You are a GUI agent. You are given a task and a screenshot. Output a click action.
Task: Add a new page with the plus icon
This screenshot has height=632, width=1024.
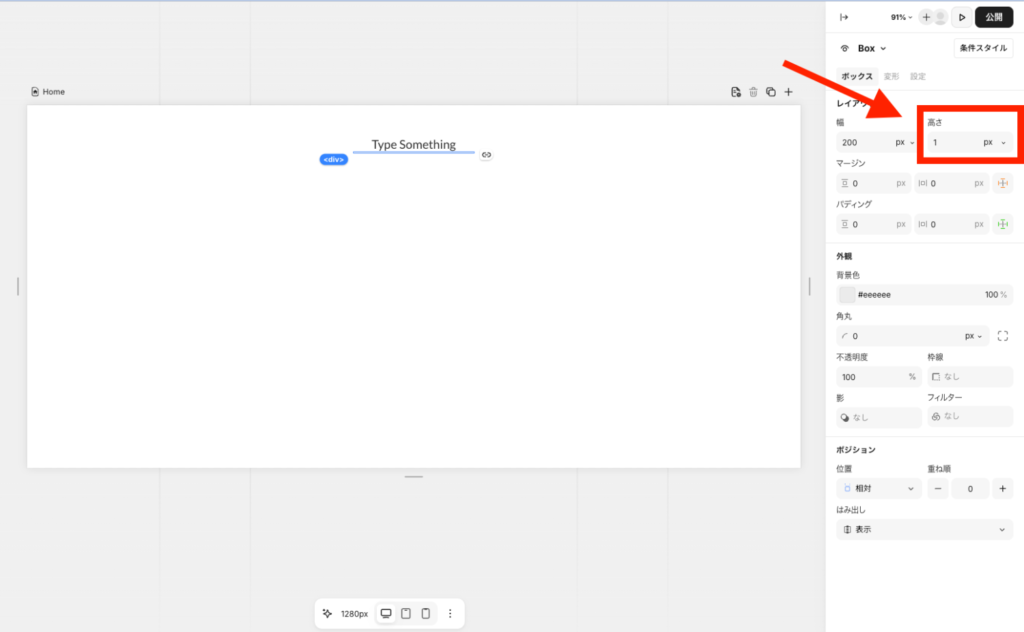coord(788,92)
